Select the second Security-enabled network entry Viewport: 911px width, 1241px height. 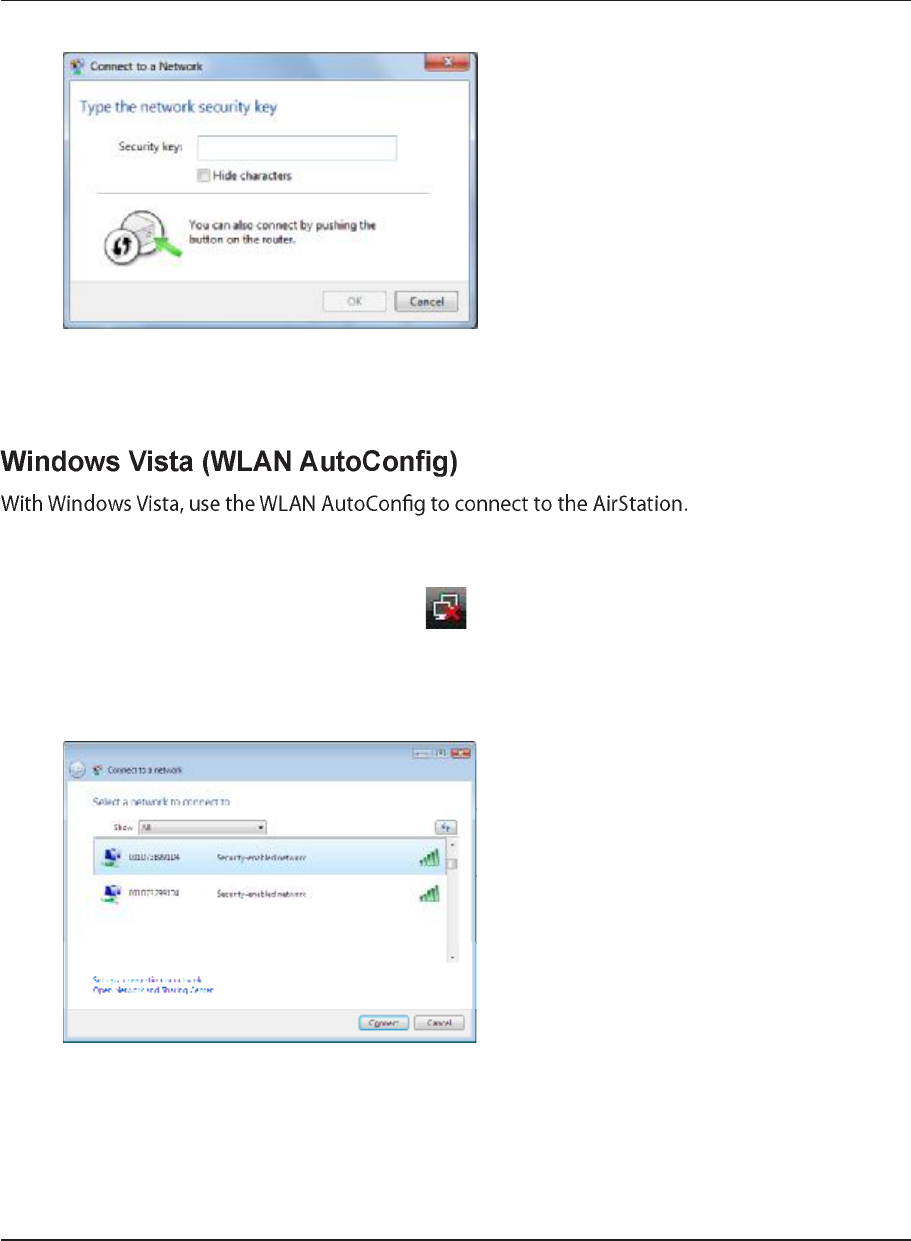tap(270, 894)
